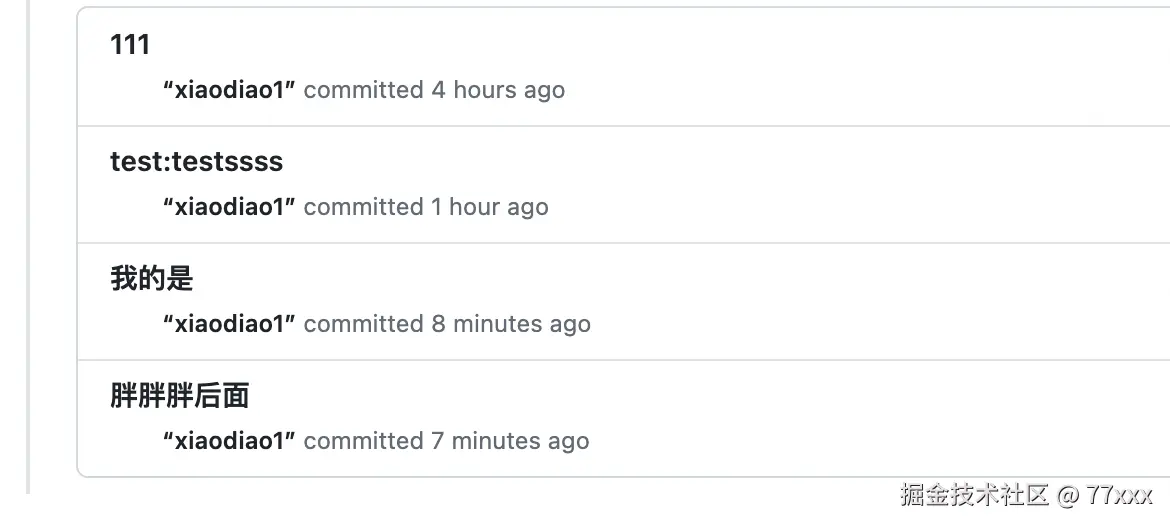This screenshot has height=526, width=1170.
Task: Click the xiaodiao1 author under commit 111
Action: (229, 90)
